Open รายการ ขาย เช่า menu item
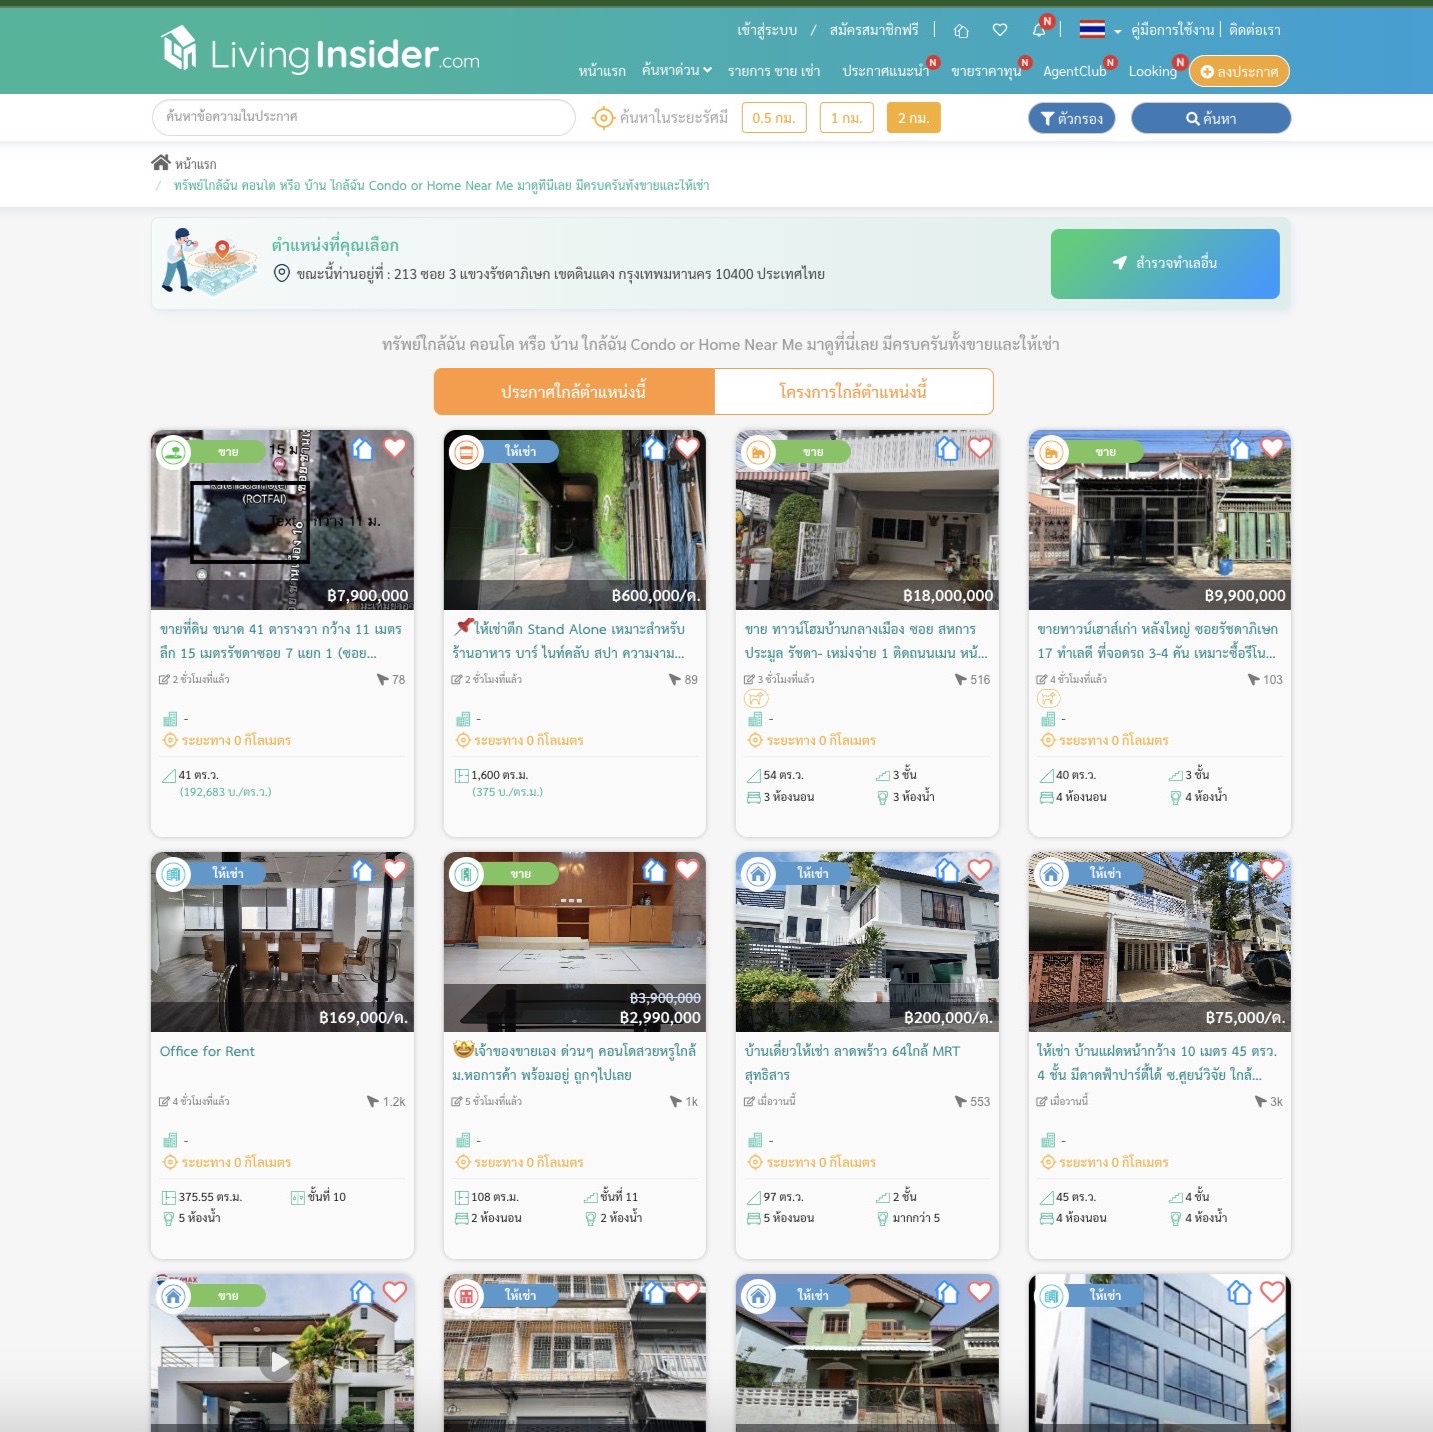 pos(774,71)
